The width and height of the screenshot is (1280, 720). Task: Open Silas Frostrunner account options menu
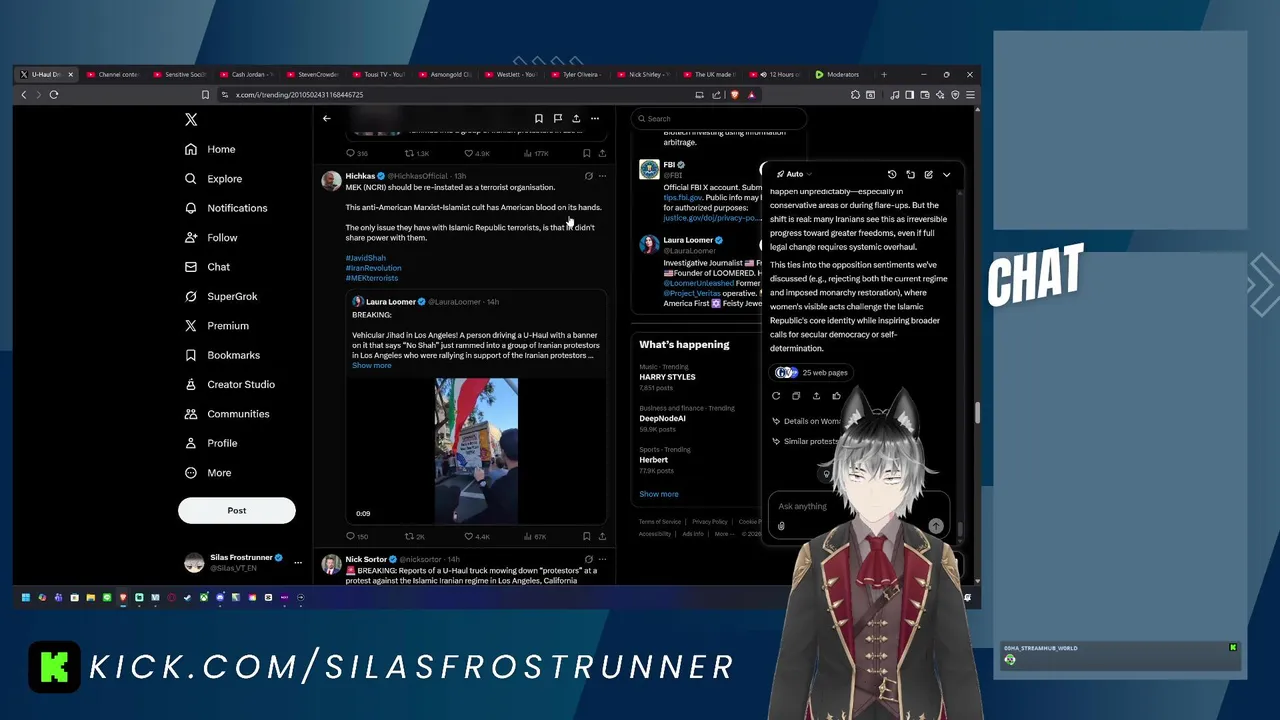click(x=297, y=563)
